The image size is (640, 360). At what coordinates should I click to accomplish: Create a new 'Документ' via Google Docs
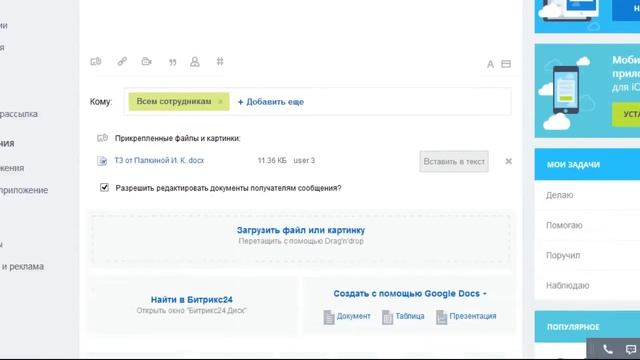[x=353, y=316]
